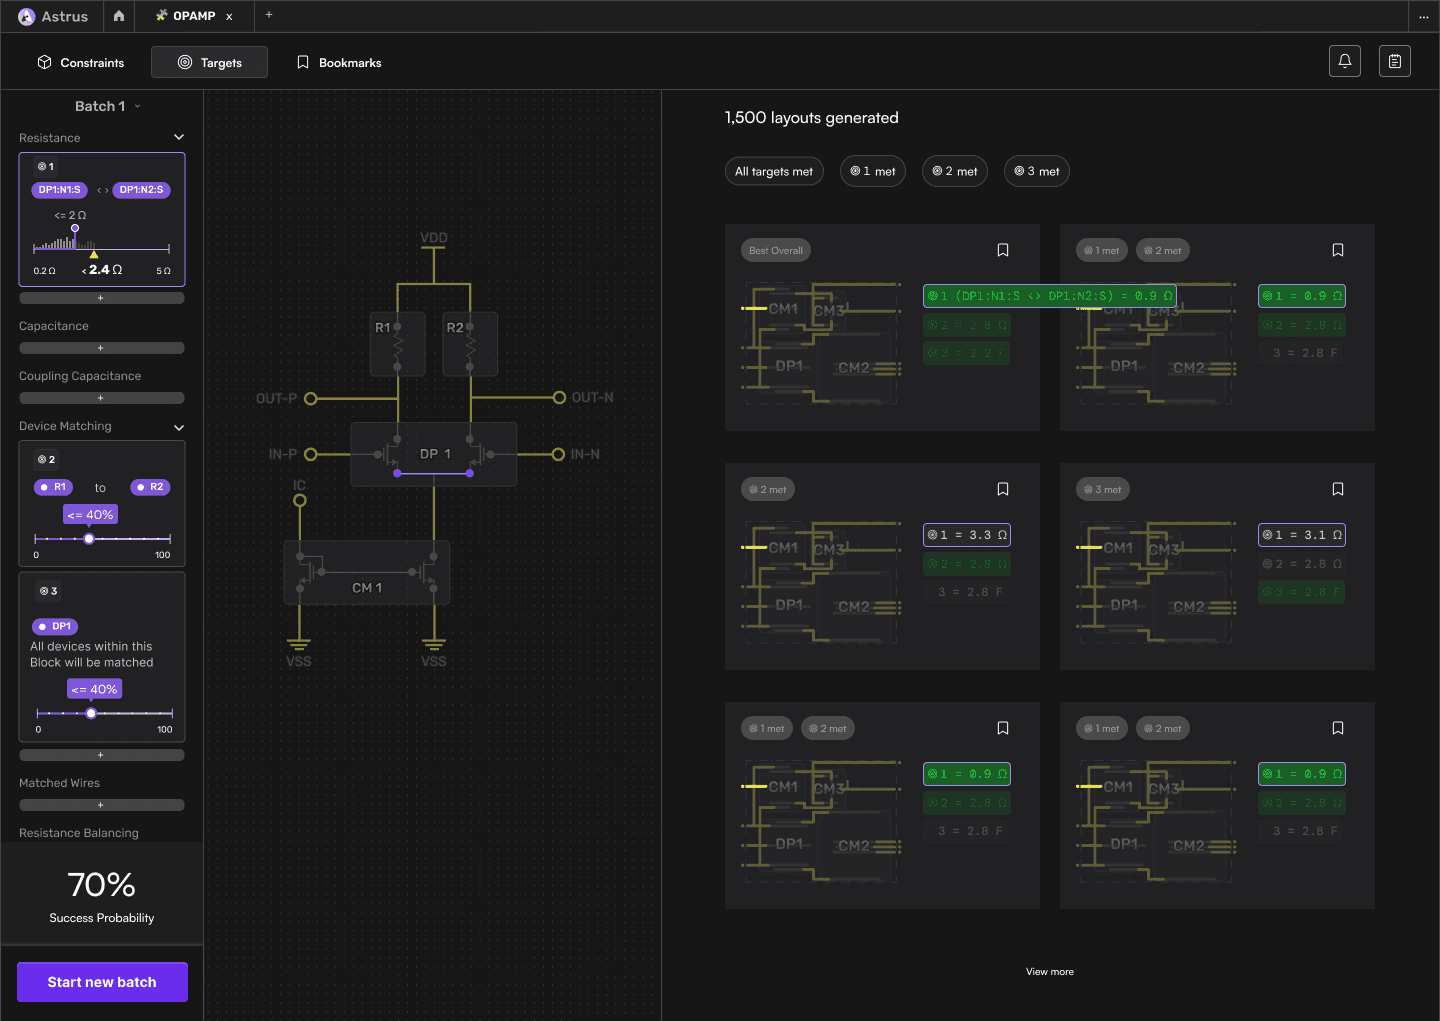Switch to the Bookmarks tab
This screenshot has height=1021, width=1440.
click(339, 62)
